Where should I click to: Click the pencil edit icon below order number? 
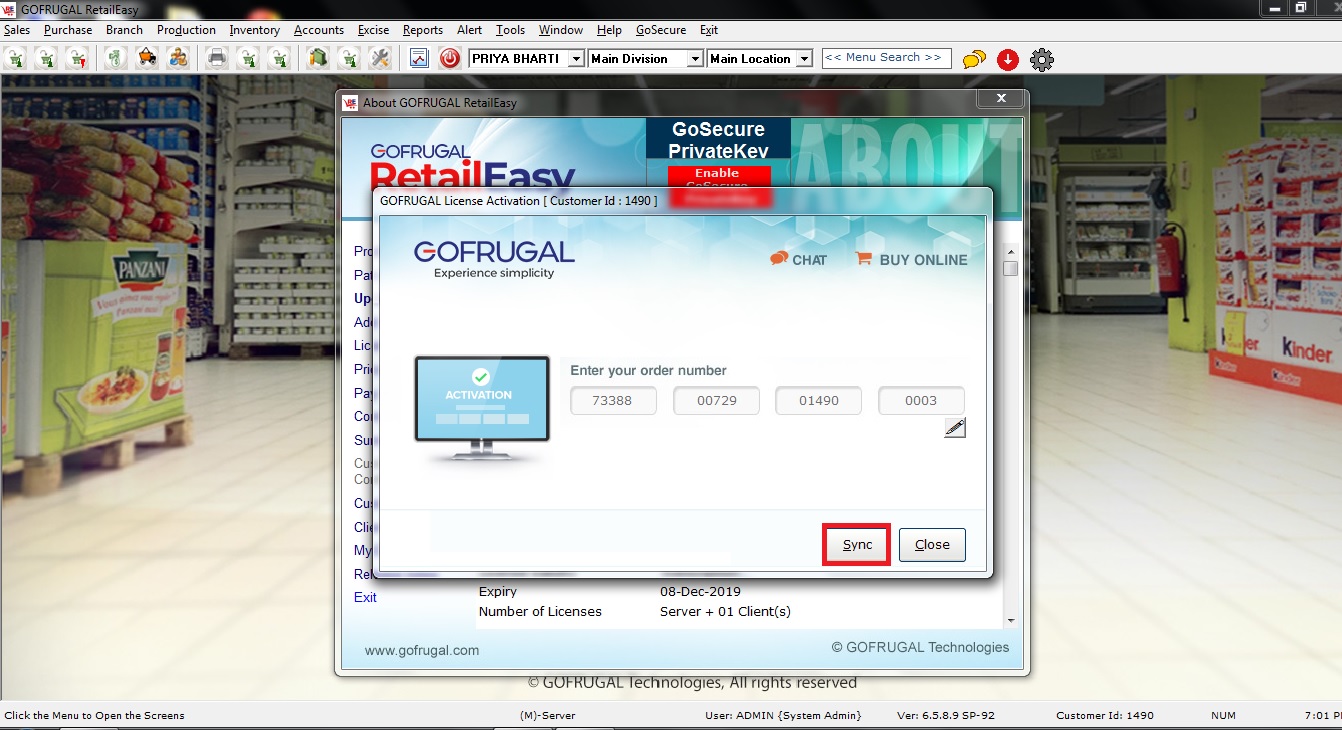point(955,428)
